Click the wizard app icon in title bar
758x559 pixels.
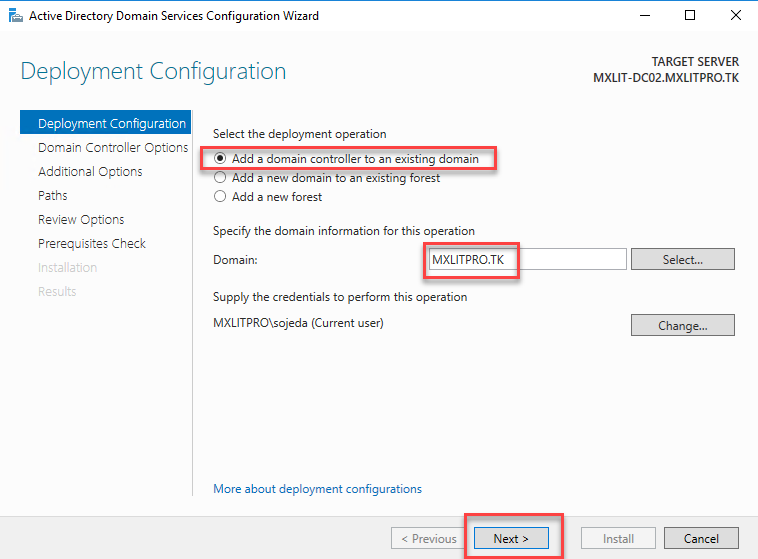pos(14,16)
